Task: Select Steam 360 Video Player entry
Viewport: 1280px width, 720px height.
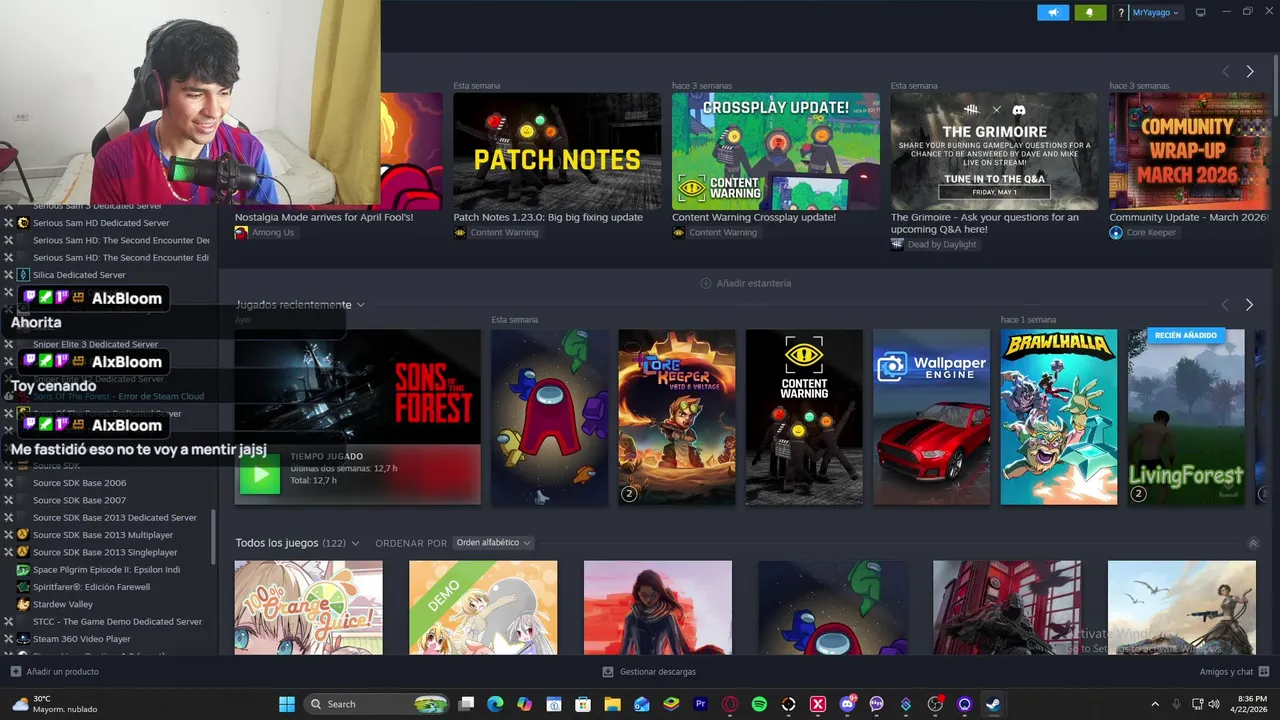Action: (x=82, y=638)
